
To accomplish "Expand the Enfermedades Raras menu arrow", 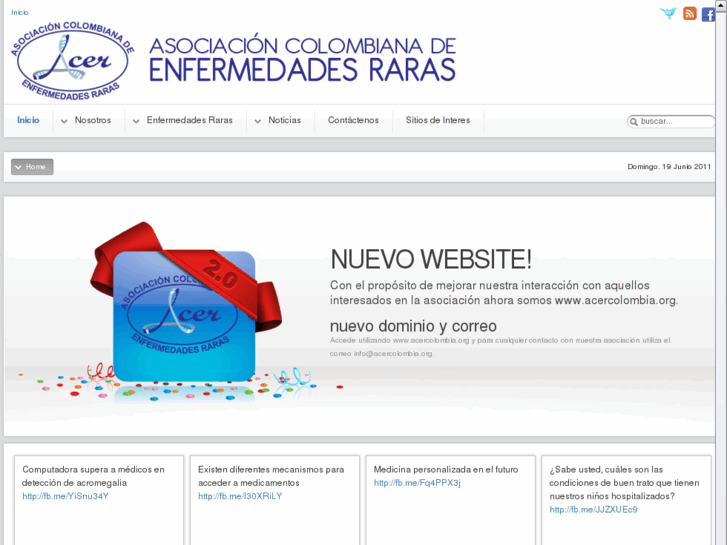I will coord(136,121).
